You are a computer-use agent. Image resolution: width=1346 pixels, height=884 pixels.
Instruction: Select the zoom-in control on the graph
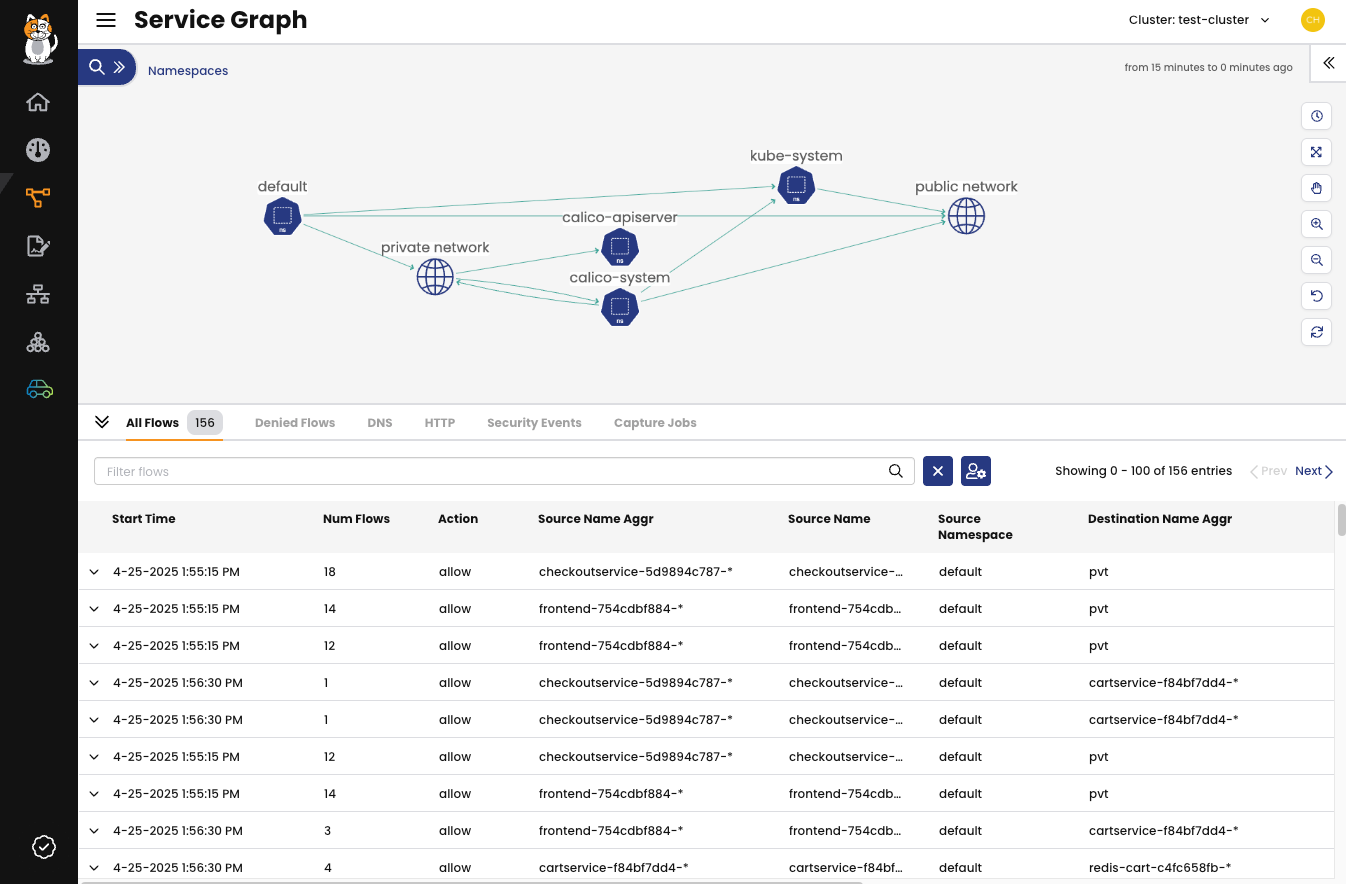(1316, 224)
